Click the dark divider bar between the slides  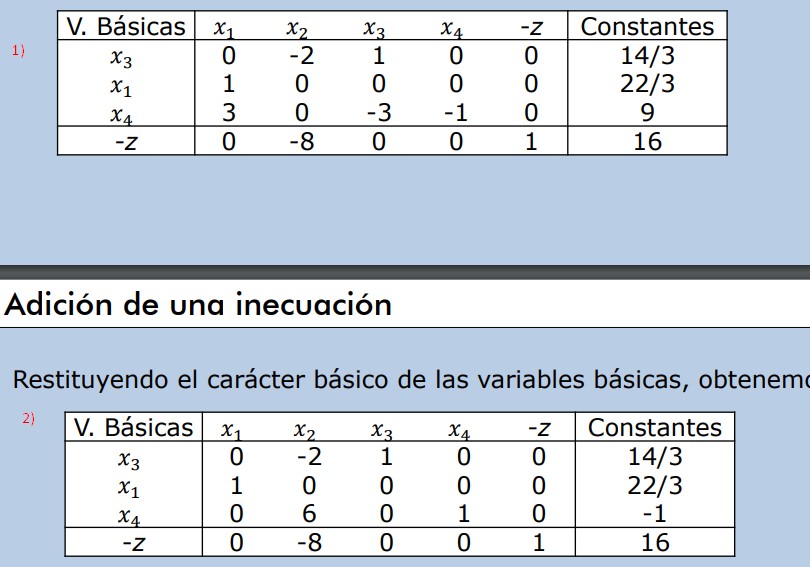pyautogui.click(x=405, y=271)
